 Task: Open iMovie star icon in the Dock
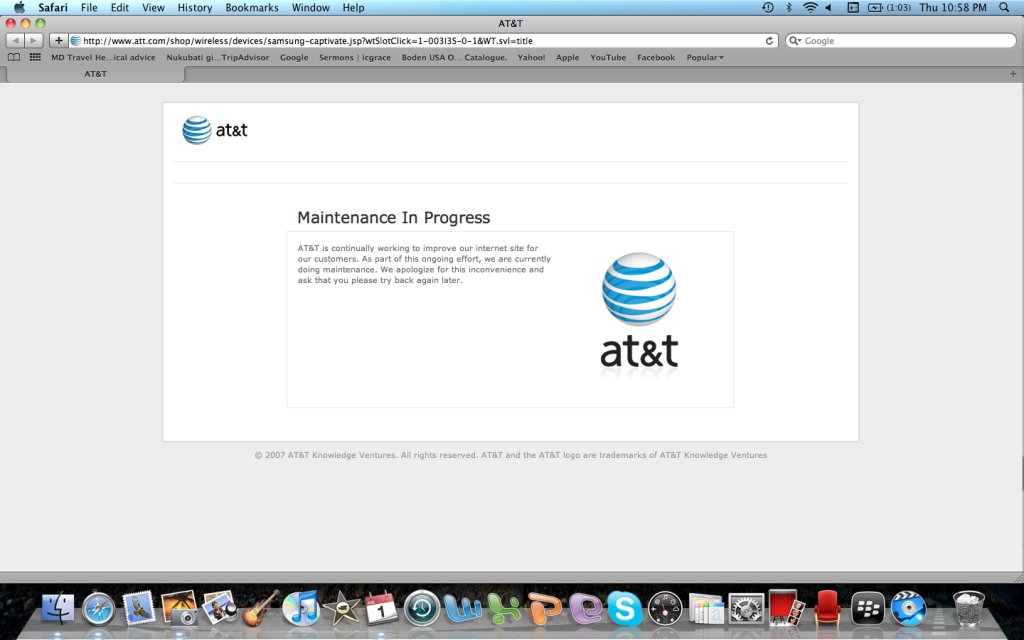pos(341,608)
